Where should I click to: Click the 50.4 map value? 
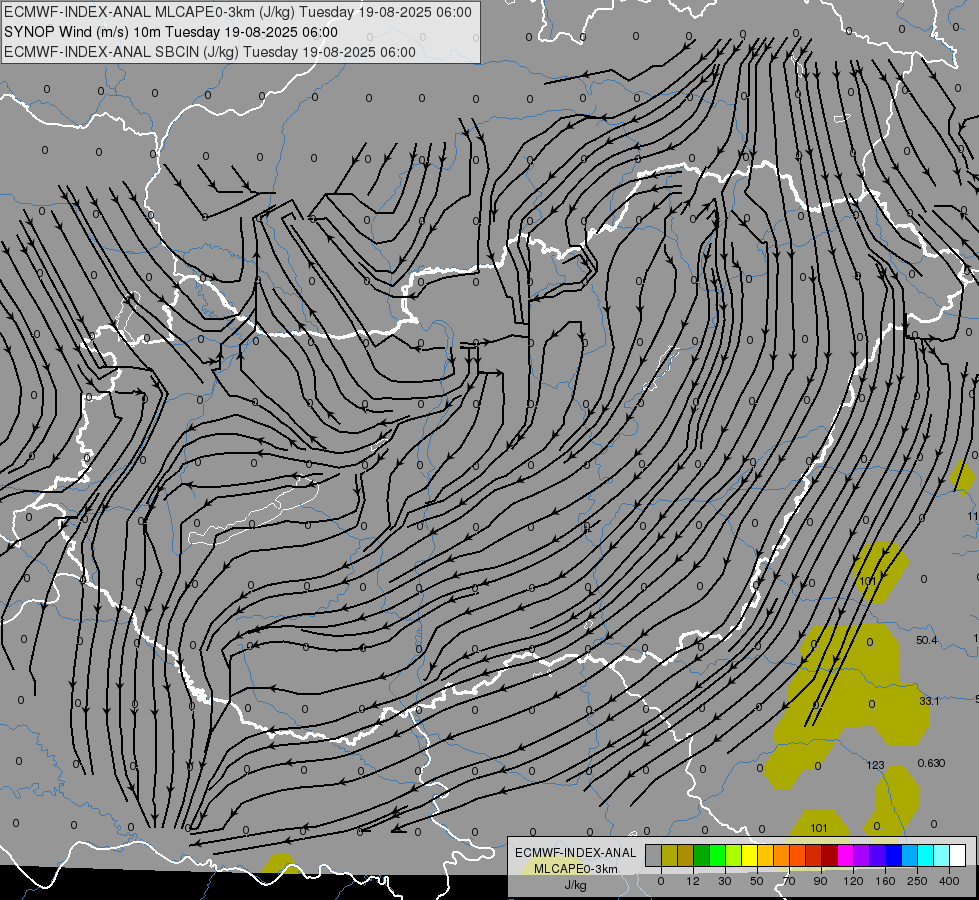(x=927, y=640)
